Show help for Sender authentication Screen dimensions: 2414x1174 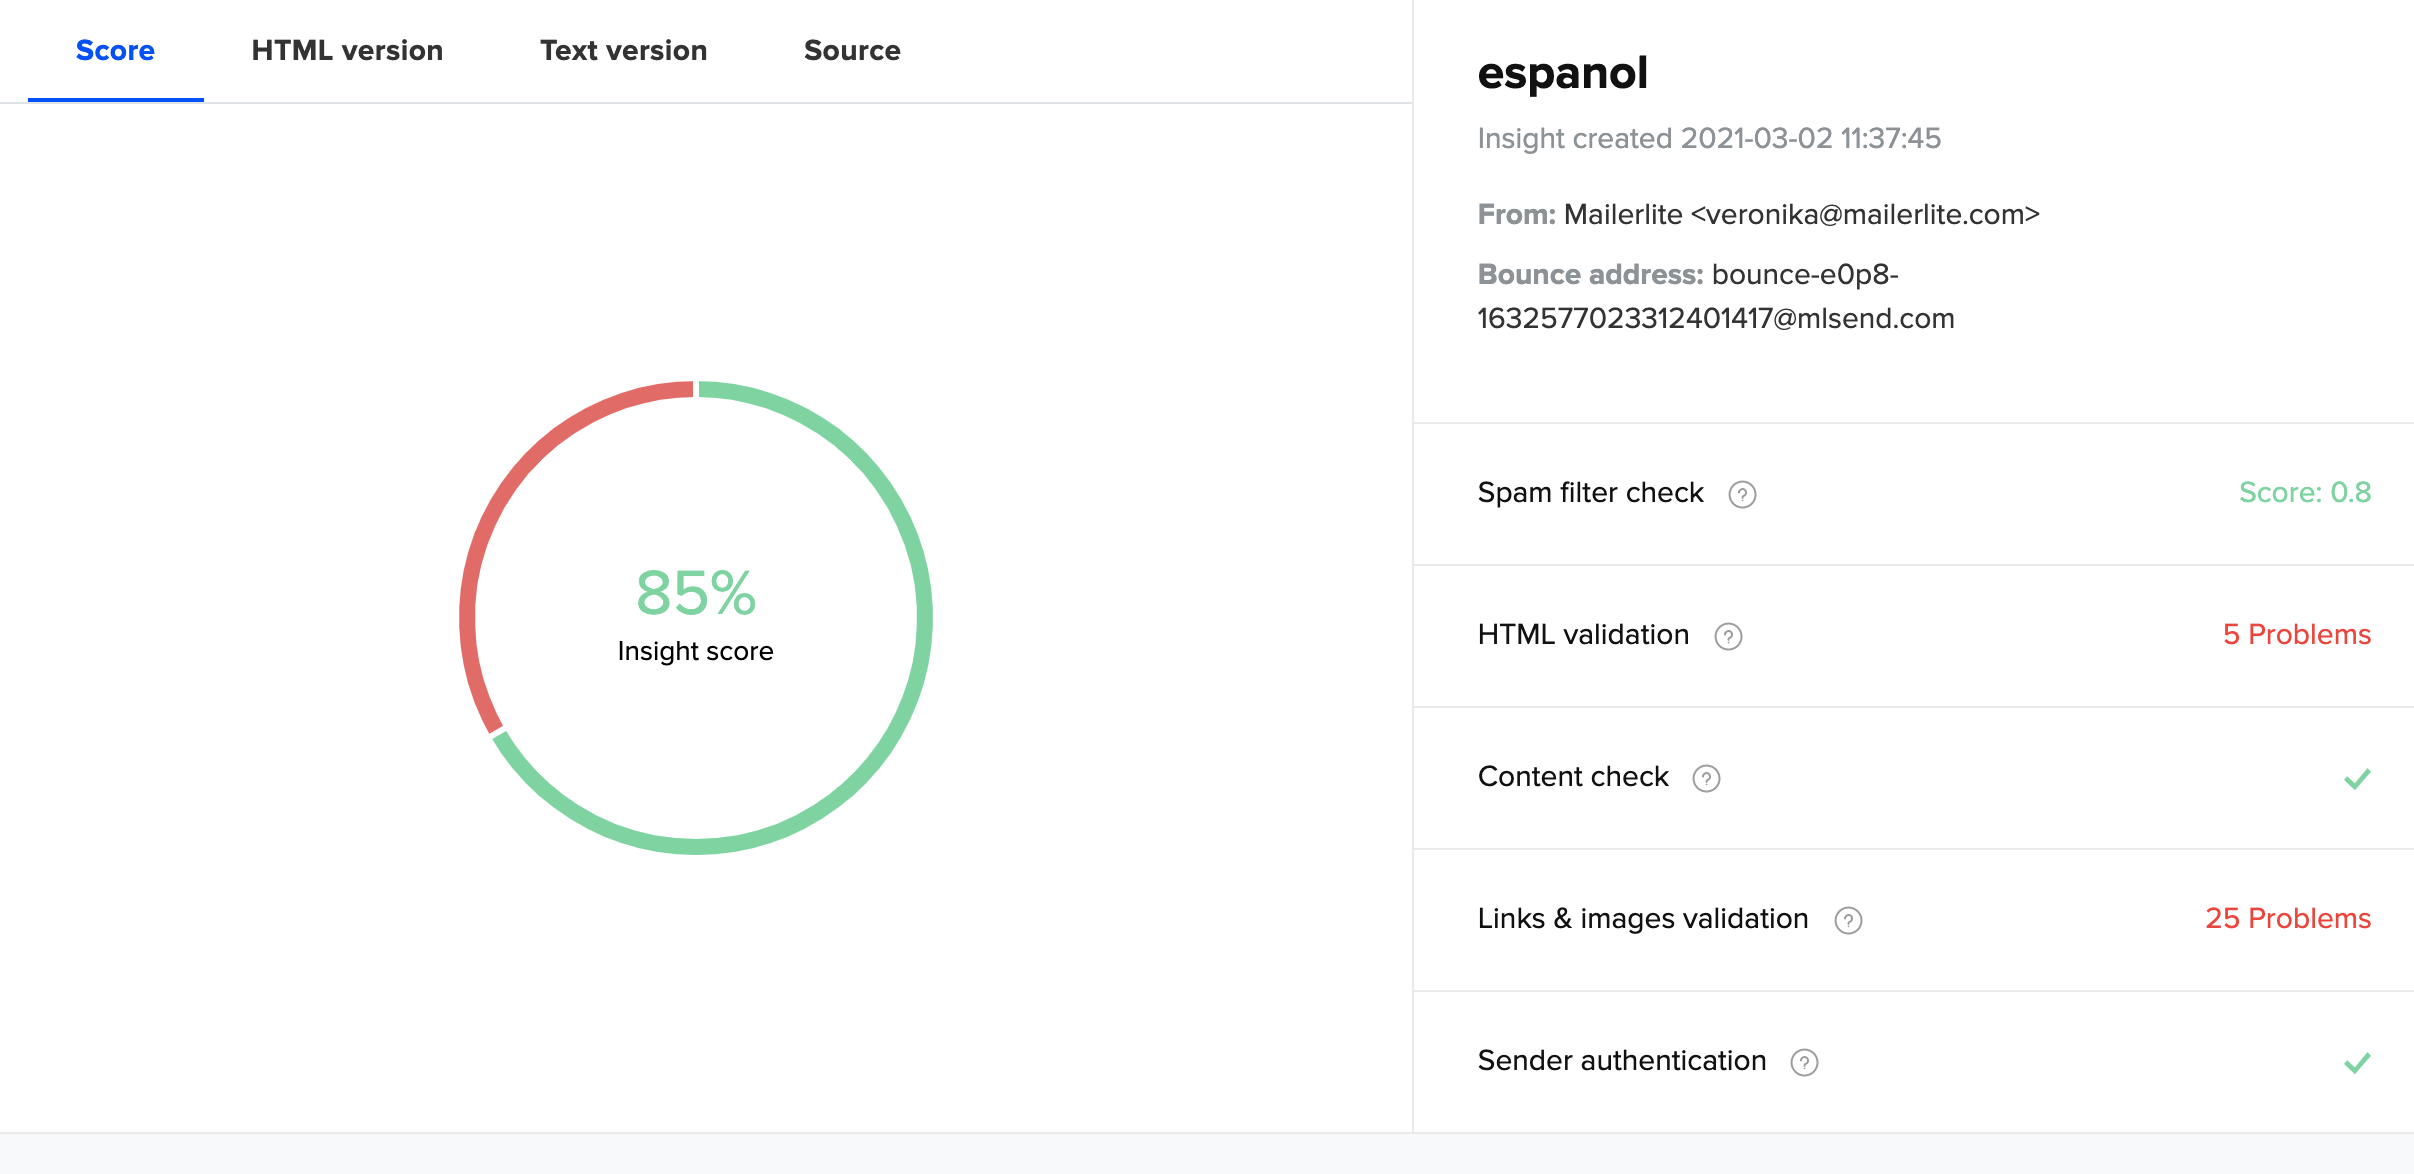[1804, 1062]
